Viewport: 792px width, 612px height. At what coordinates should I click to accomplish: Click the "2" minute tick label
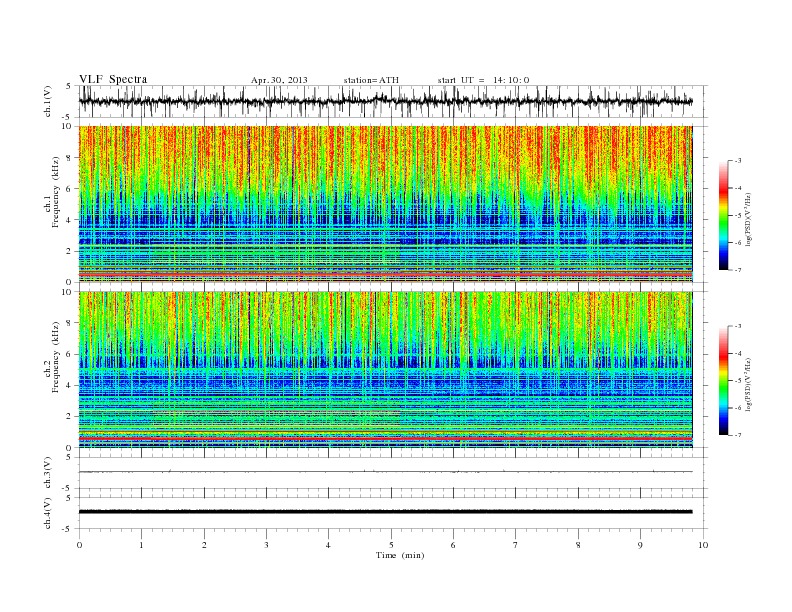tap(204, 545)
